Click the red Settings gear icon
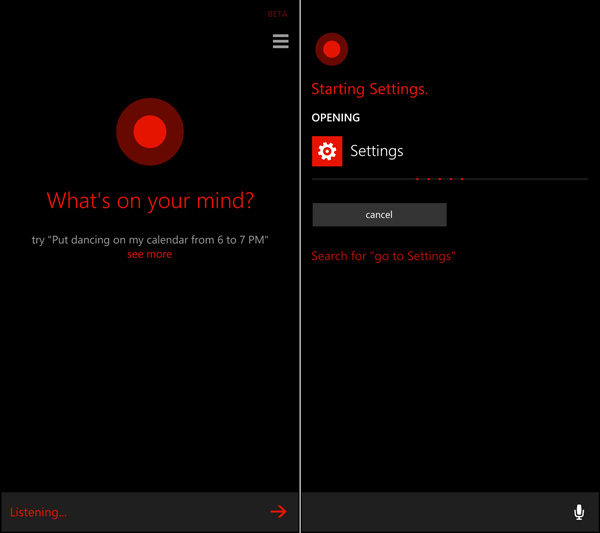 click(x=327, y=151)
